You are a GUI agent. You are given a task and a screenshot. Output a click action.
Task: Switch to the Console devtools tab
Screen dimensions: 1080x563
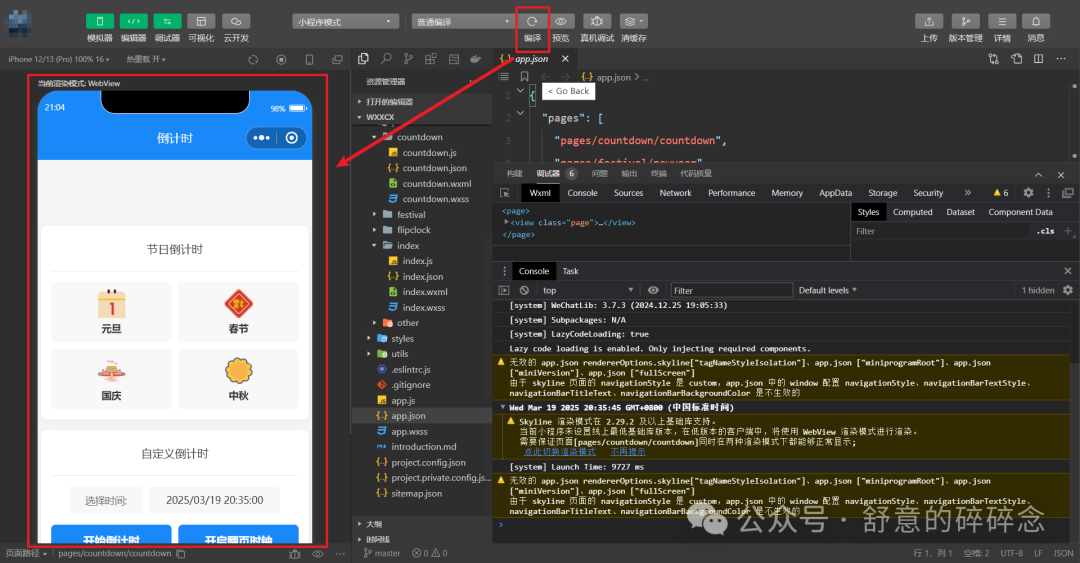582,193
